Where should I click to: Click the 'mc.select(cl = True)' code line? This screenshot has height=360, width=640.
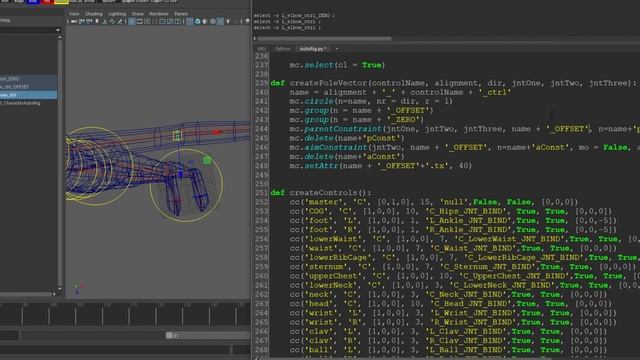[x=337, y=65]
